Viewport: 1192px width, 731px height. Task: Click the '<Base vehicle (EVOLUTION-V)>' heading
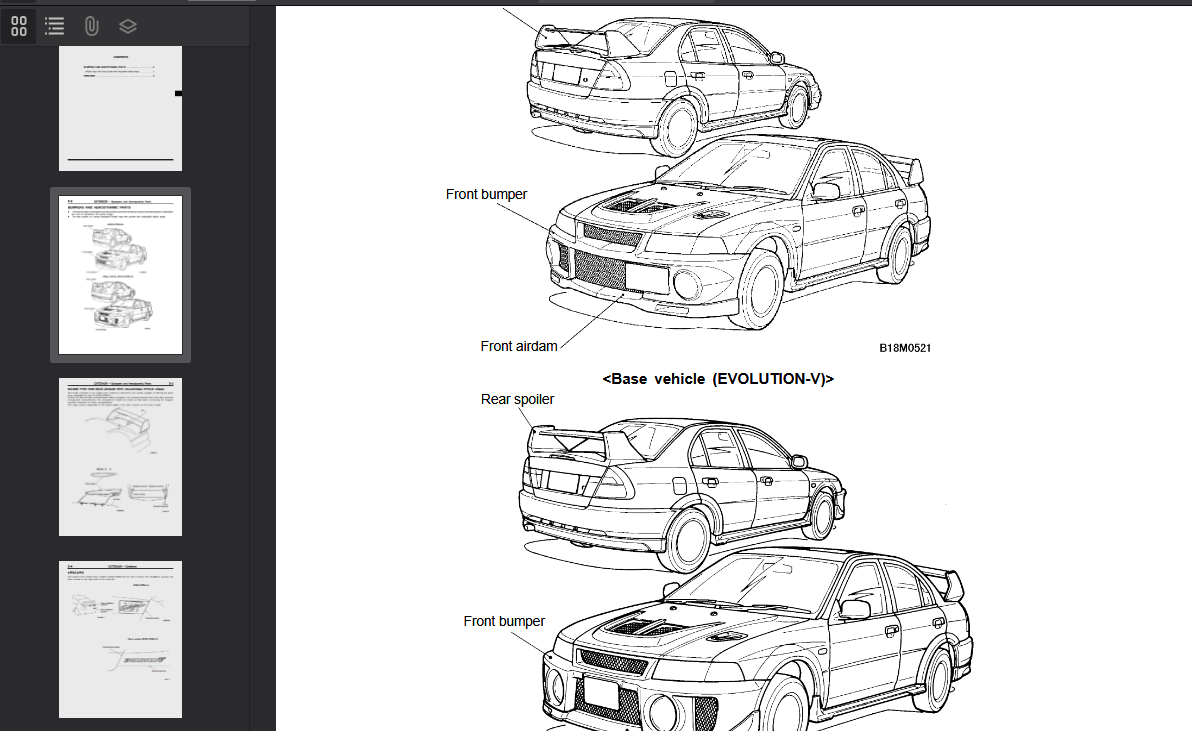coord(718,379)
